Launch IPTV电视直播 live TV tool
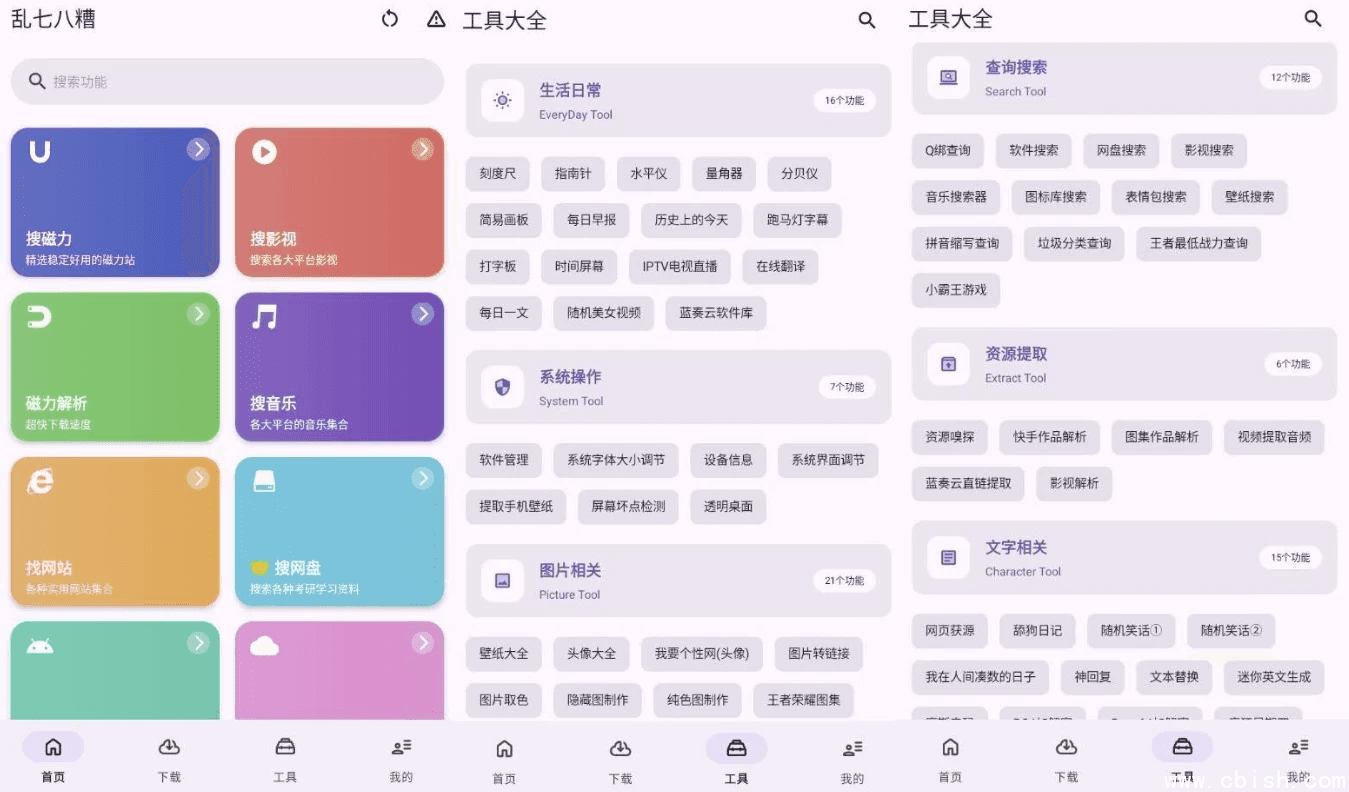This screenshot has width=1349, height=792. pos(680,266)
